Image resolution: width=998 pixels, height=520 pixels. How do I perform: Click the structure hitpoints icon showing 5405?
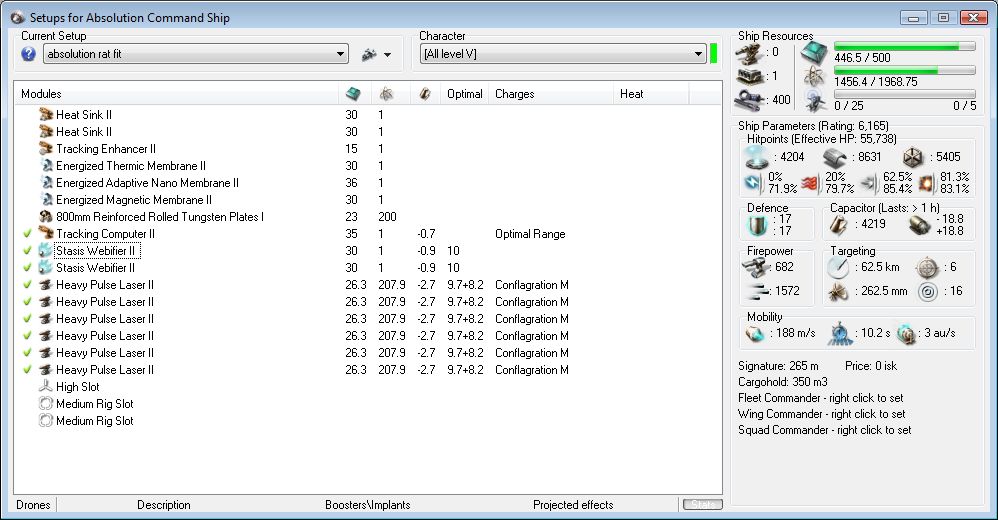[913, 158]
